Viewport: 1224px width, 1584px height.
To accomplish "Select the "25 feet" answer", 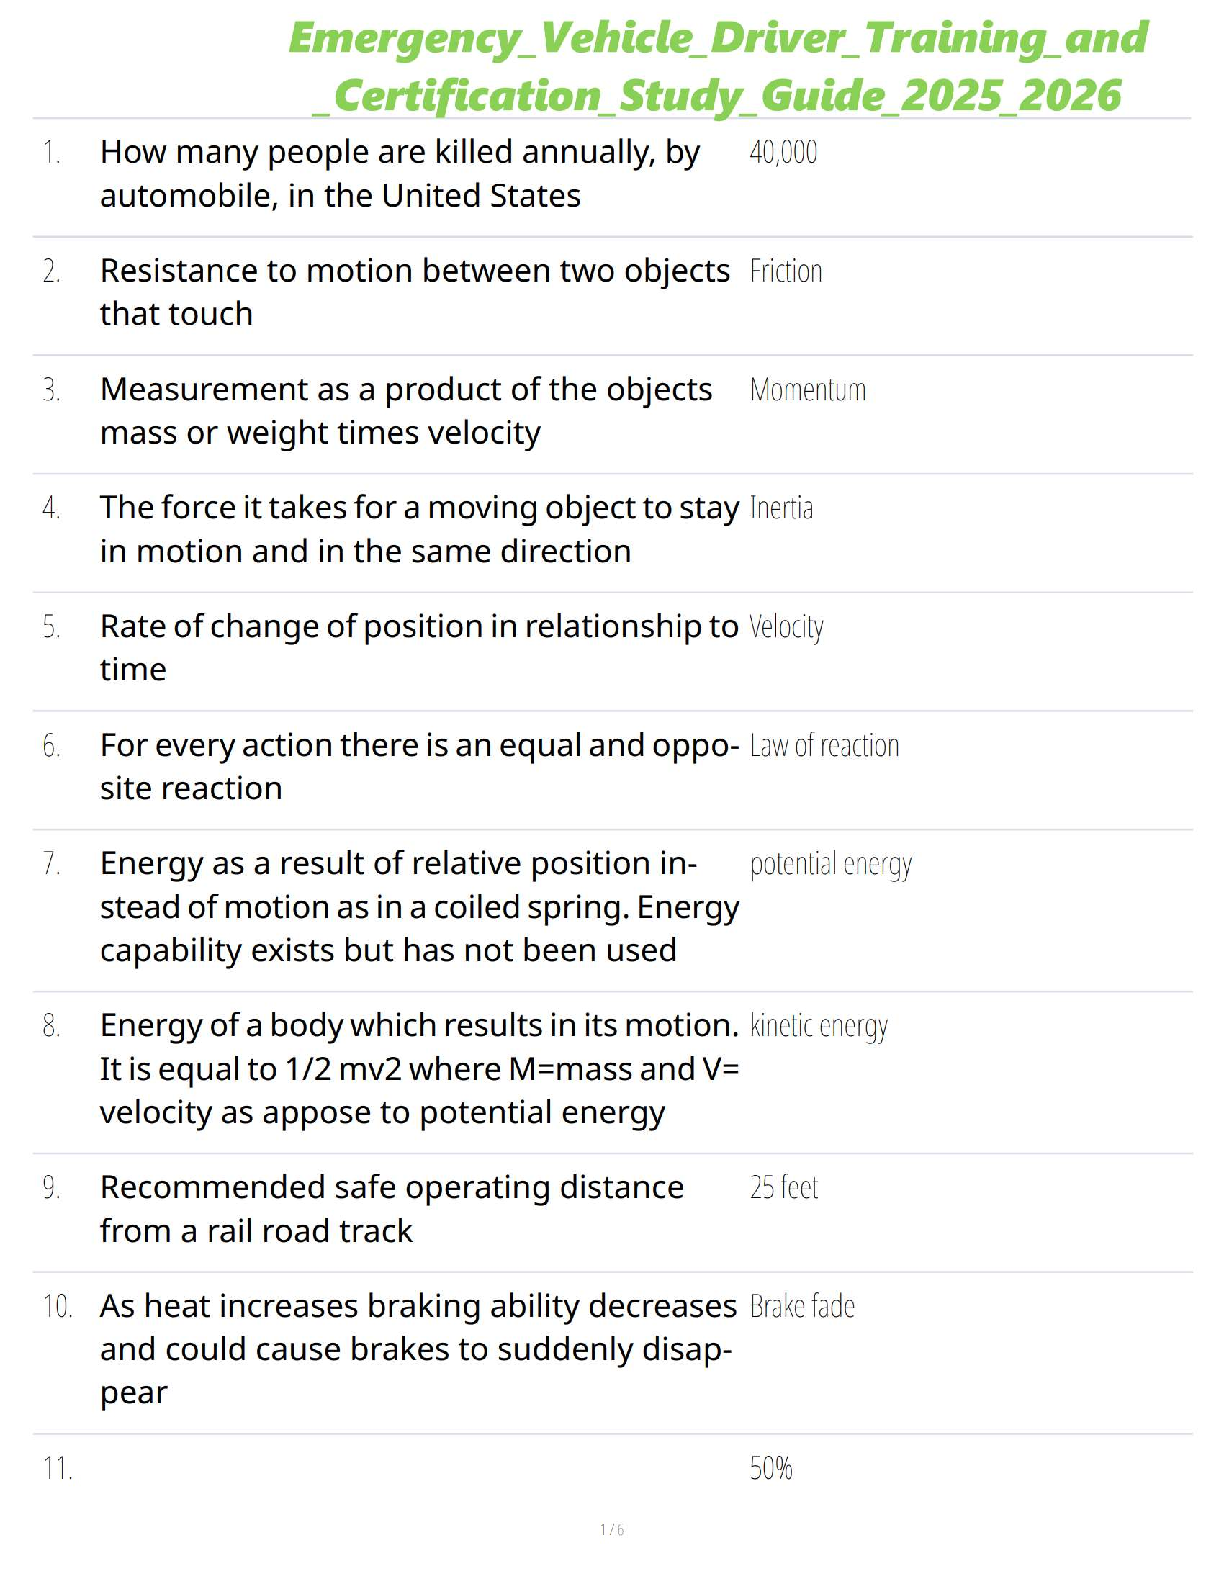I will tap(784, 1188).
